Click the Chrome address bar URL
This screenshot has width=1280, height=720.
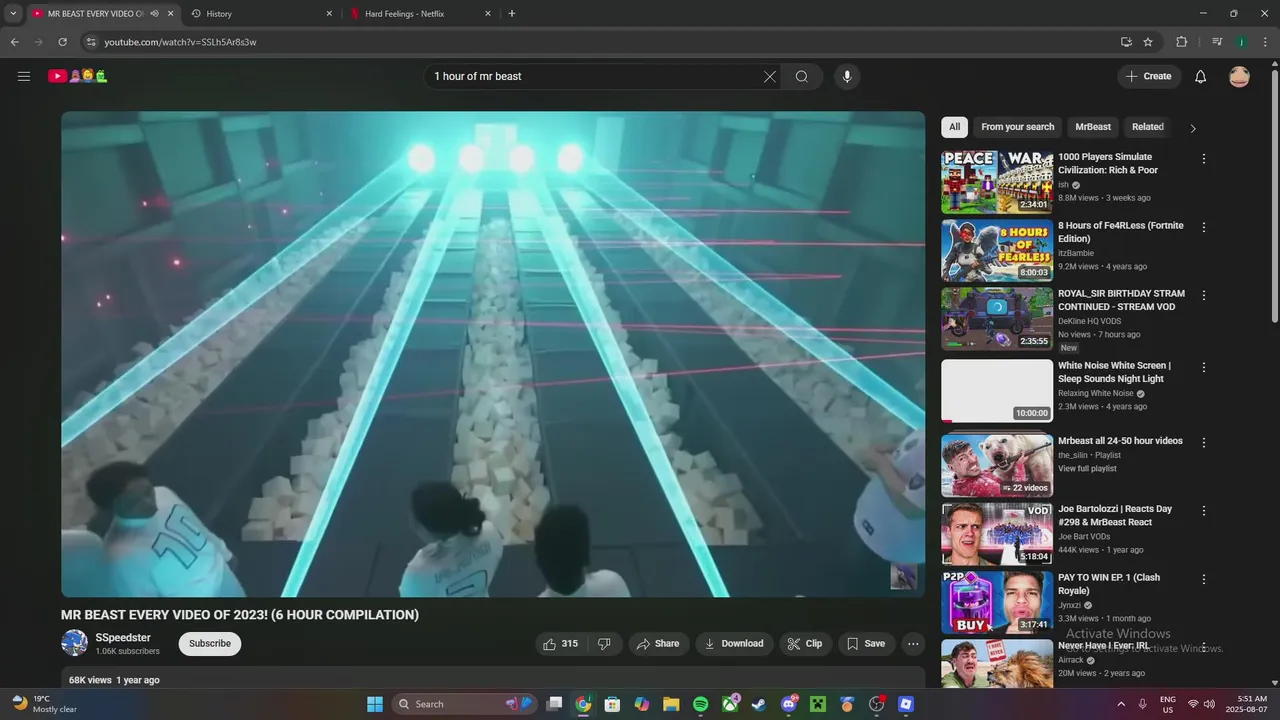(181, 42)
